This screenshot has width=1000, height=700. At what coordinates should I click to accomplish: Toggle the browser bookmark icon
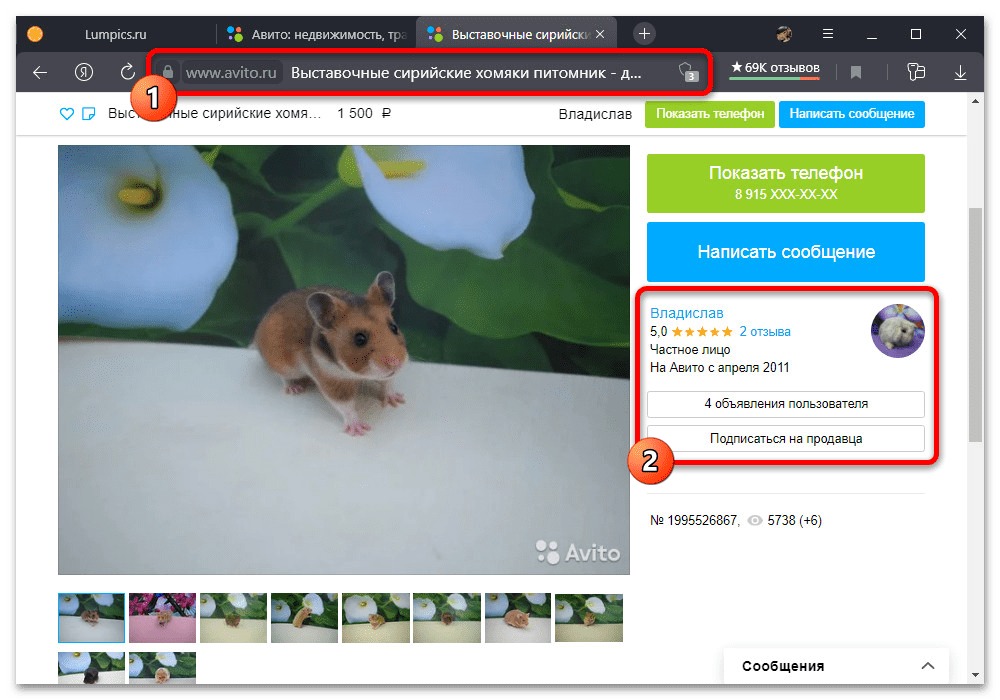856,72
